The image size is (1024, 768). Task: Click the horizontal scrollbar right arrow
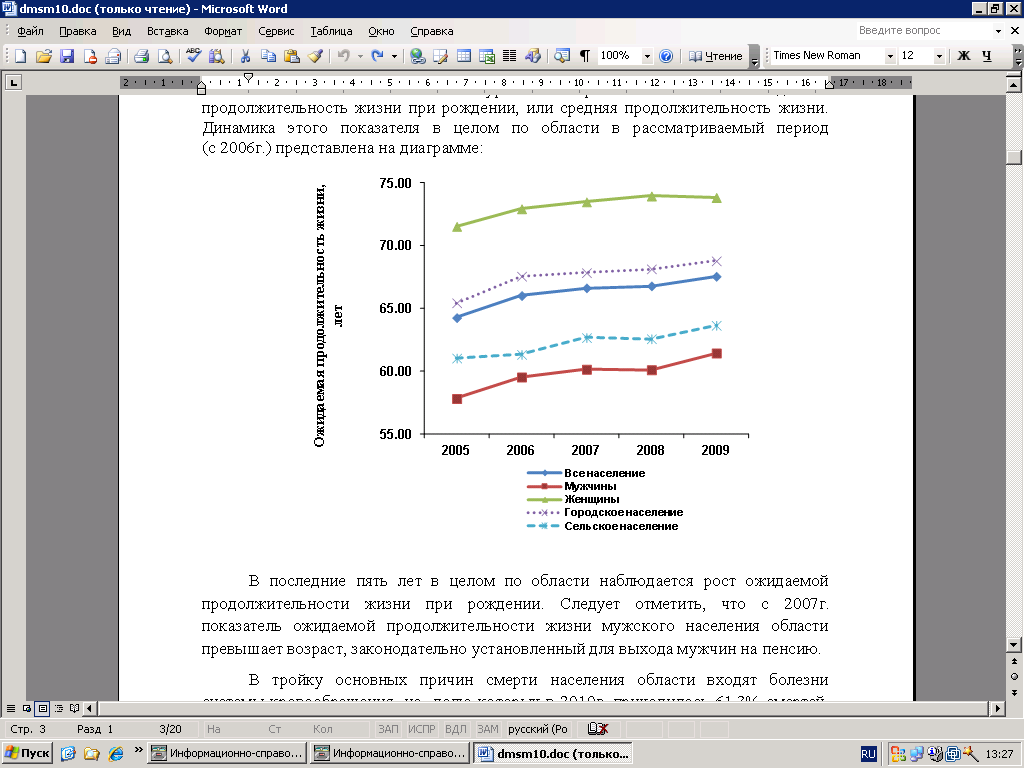point(997,708)
